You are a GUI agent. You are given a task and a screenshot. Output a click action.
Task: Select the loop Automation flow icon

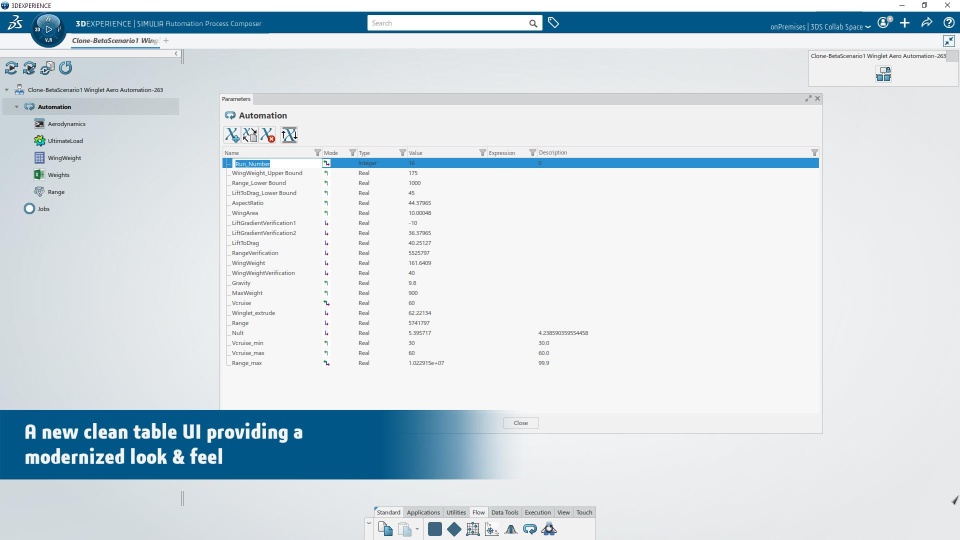tap(530, 529)
